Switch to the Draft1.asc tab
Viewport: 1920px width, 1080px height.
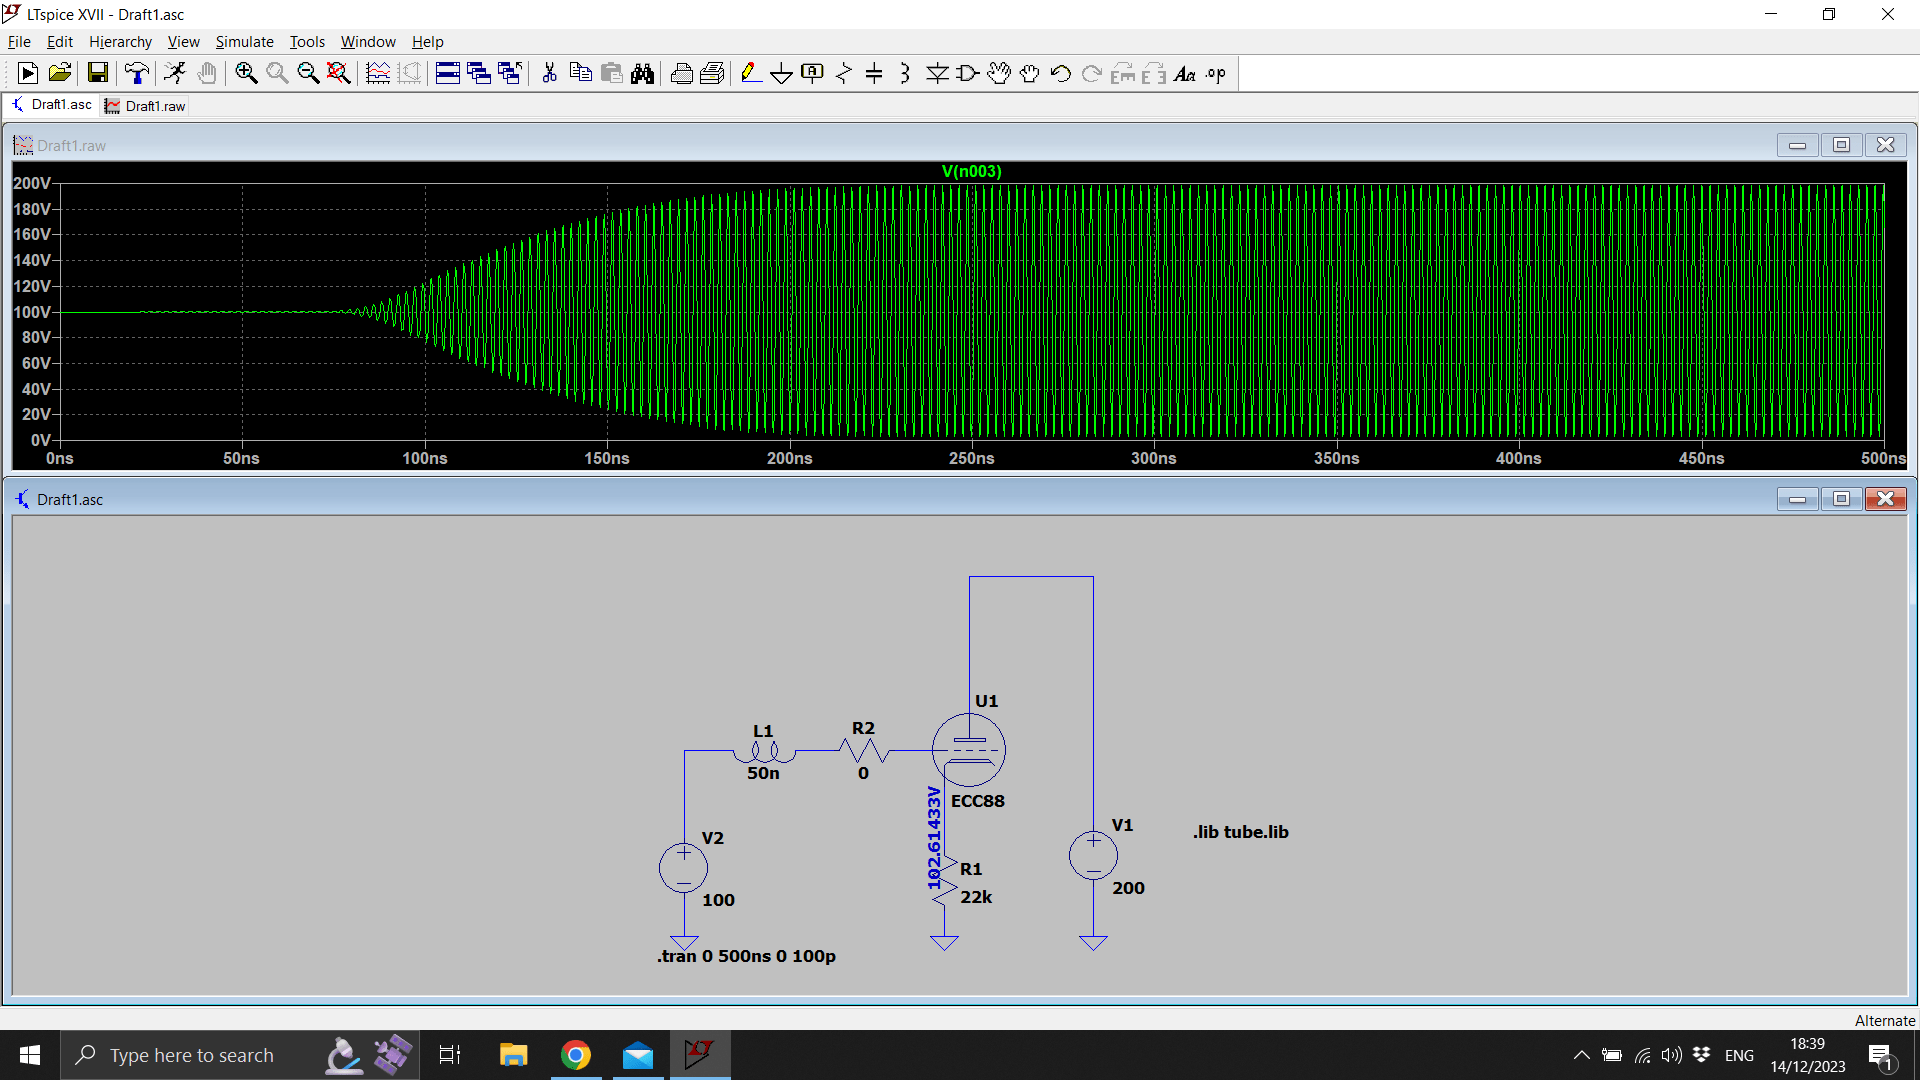[x=51, y=105]
